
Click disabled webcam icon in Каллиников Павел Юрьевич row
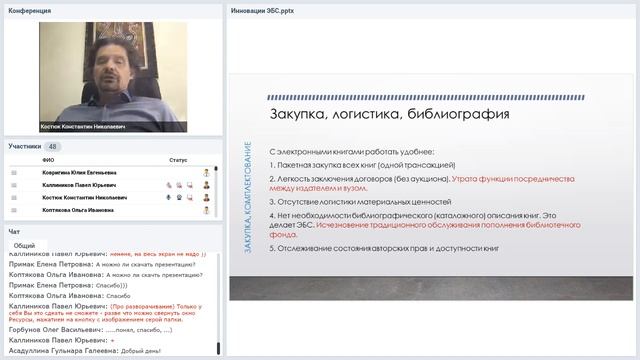click(x=179, y=185)
